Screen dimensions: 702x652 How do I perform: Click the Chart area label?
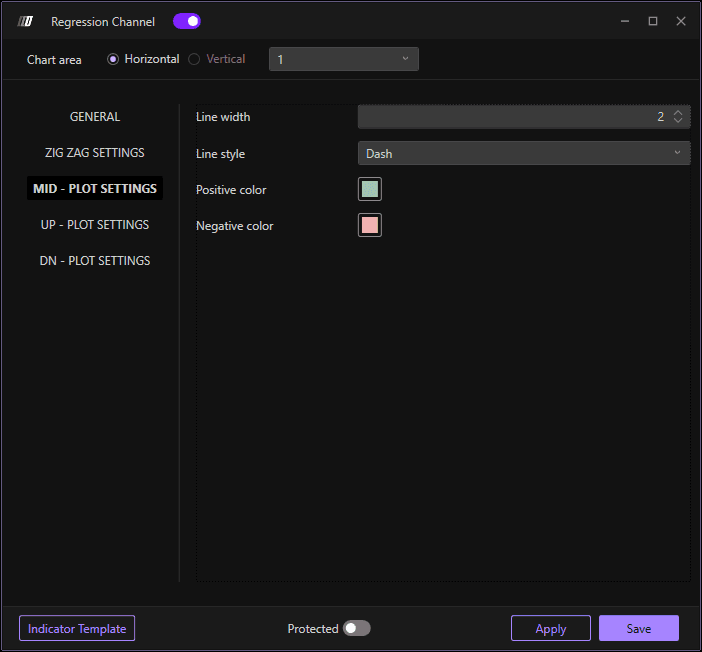54,60
